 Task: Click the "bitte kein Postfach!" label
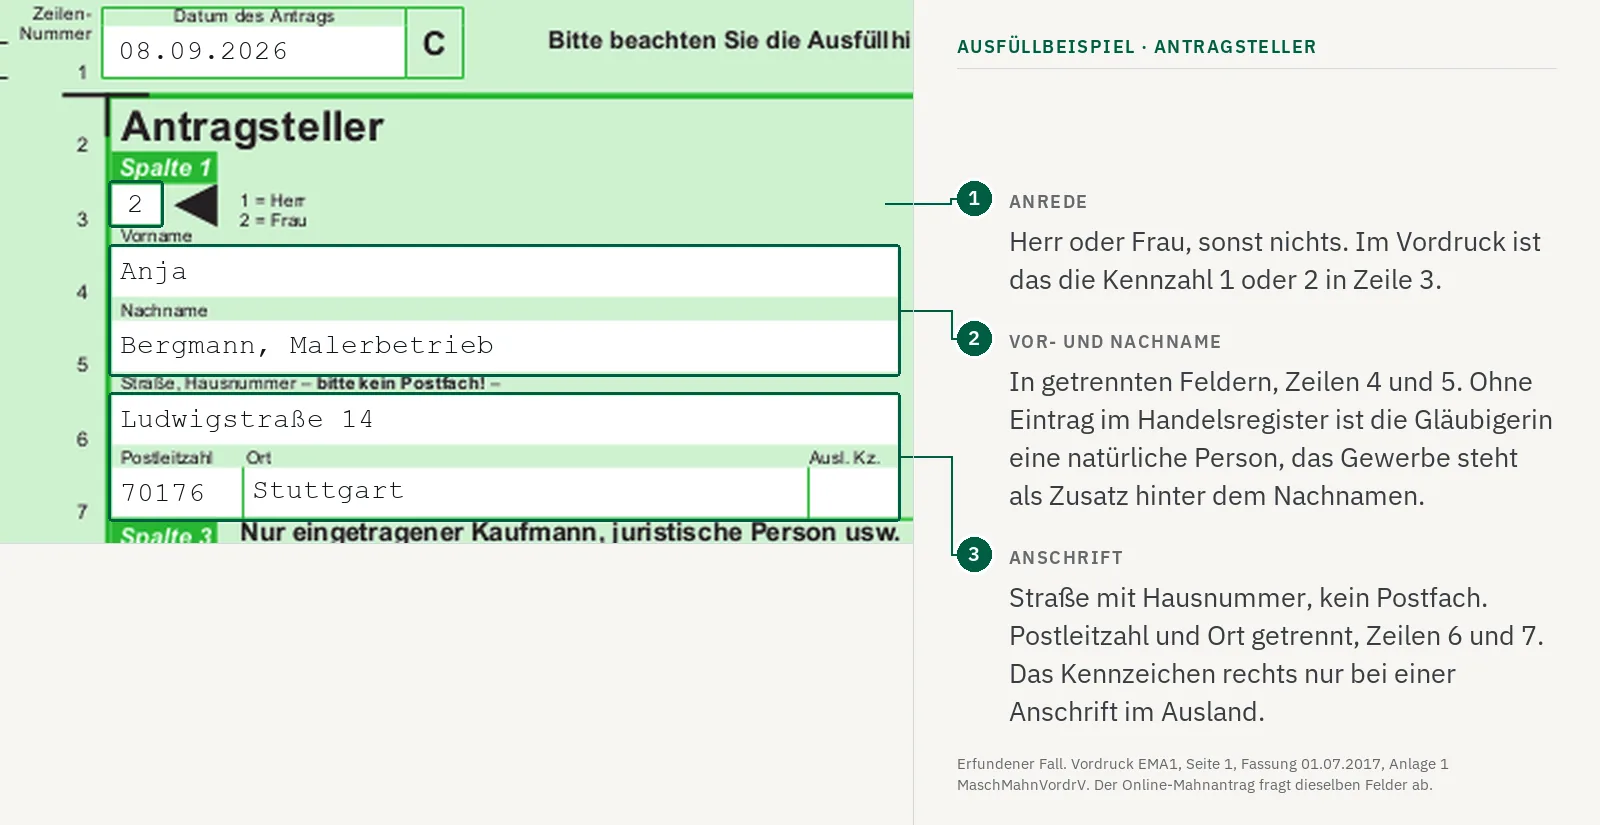click(x=400, y=383)
